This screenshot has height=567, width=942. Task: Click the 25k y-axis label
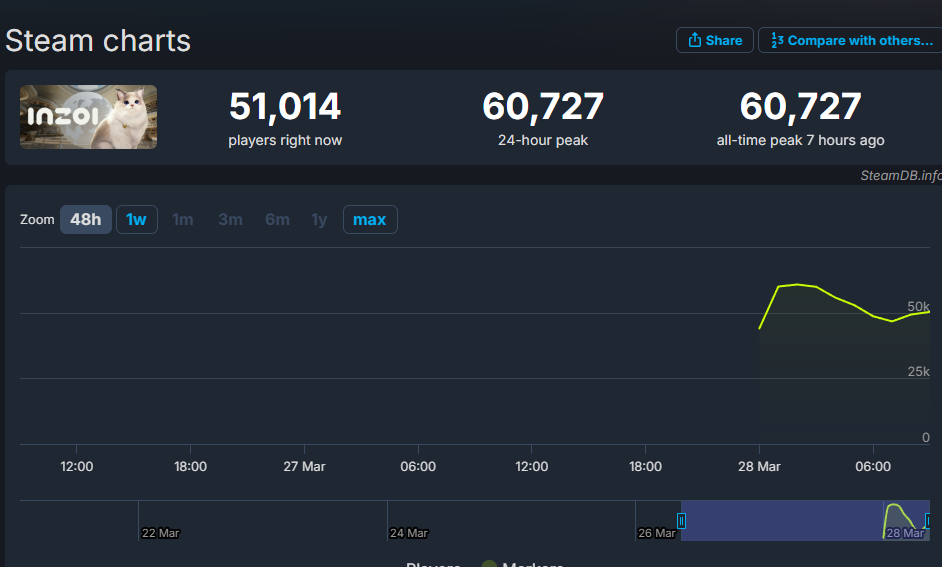918,372
